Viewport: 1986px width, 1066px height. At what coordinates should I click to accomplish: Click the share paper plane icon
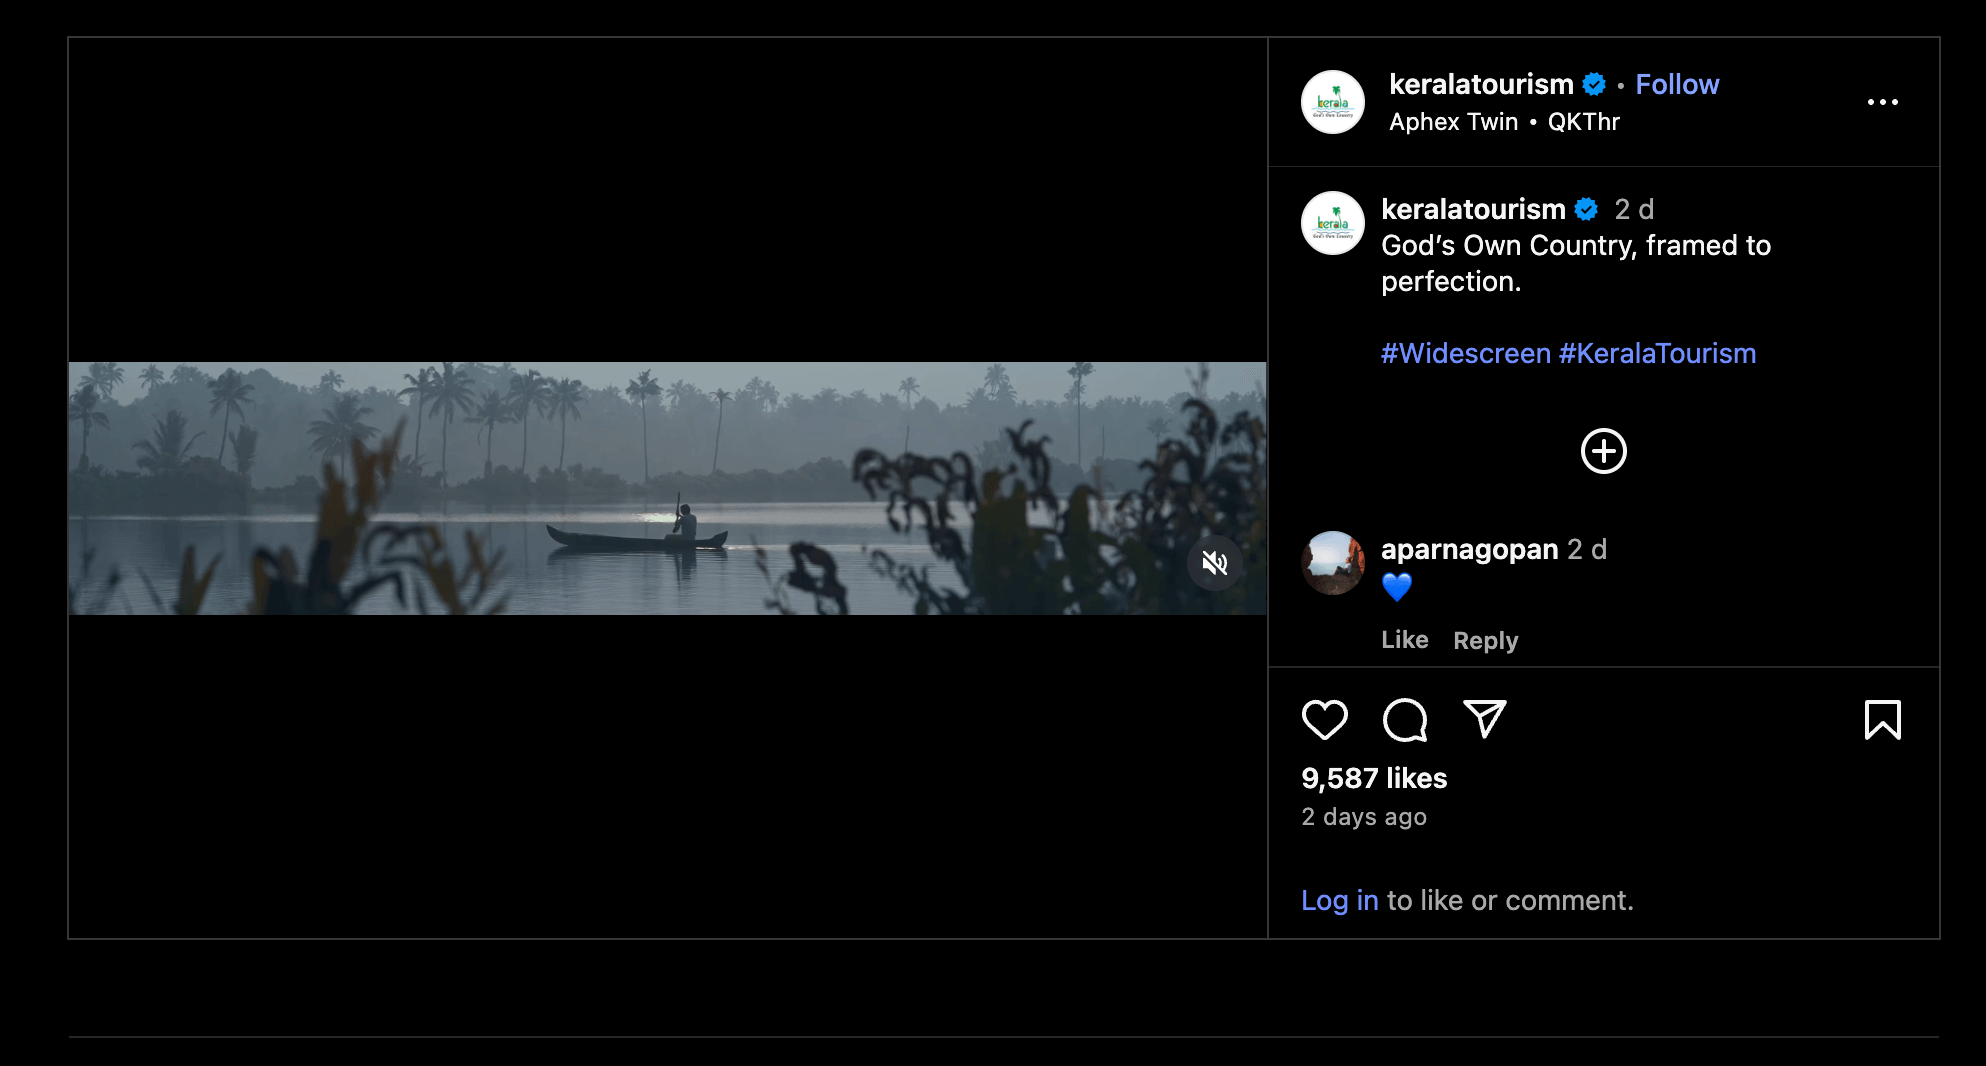pyautogui.click(x=1484, y=719)
